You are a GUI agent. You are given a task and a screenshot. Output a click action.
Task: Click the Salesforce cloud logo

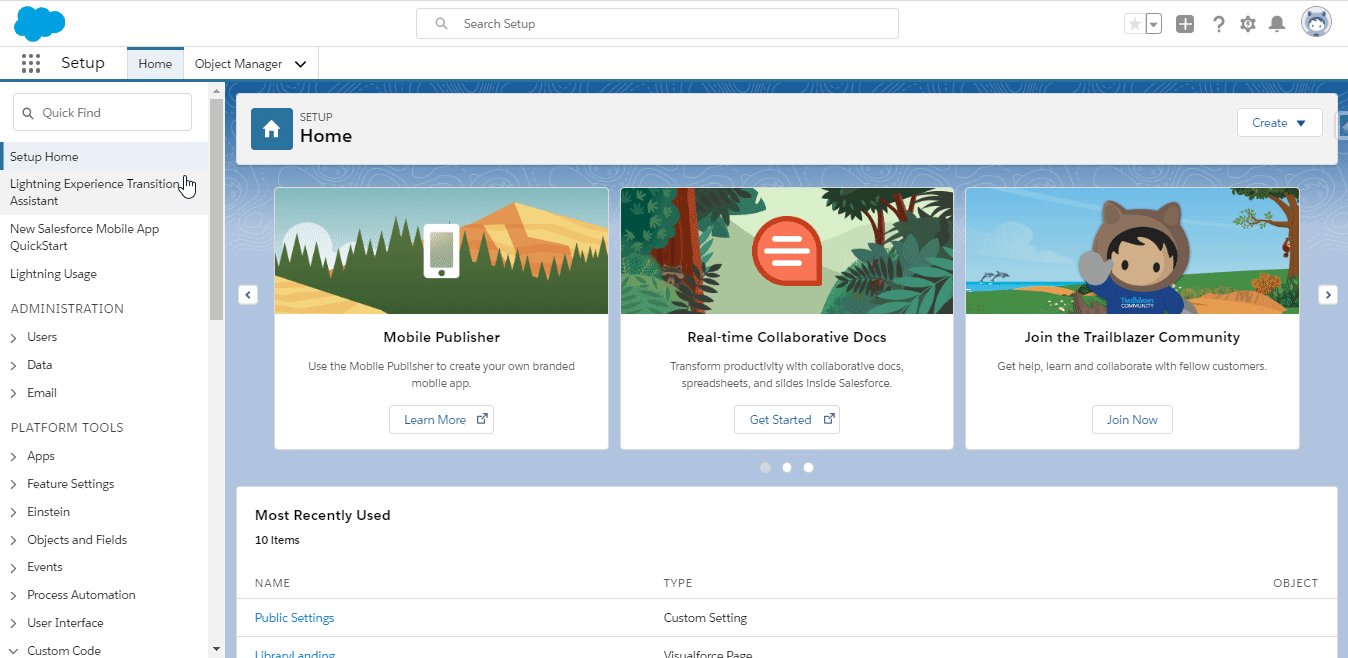coord(40,23)
